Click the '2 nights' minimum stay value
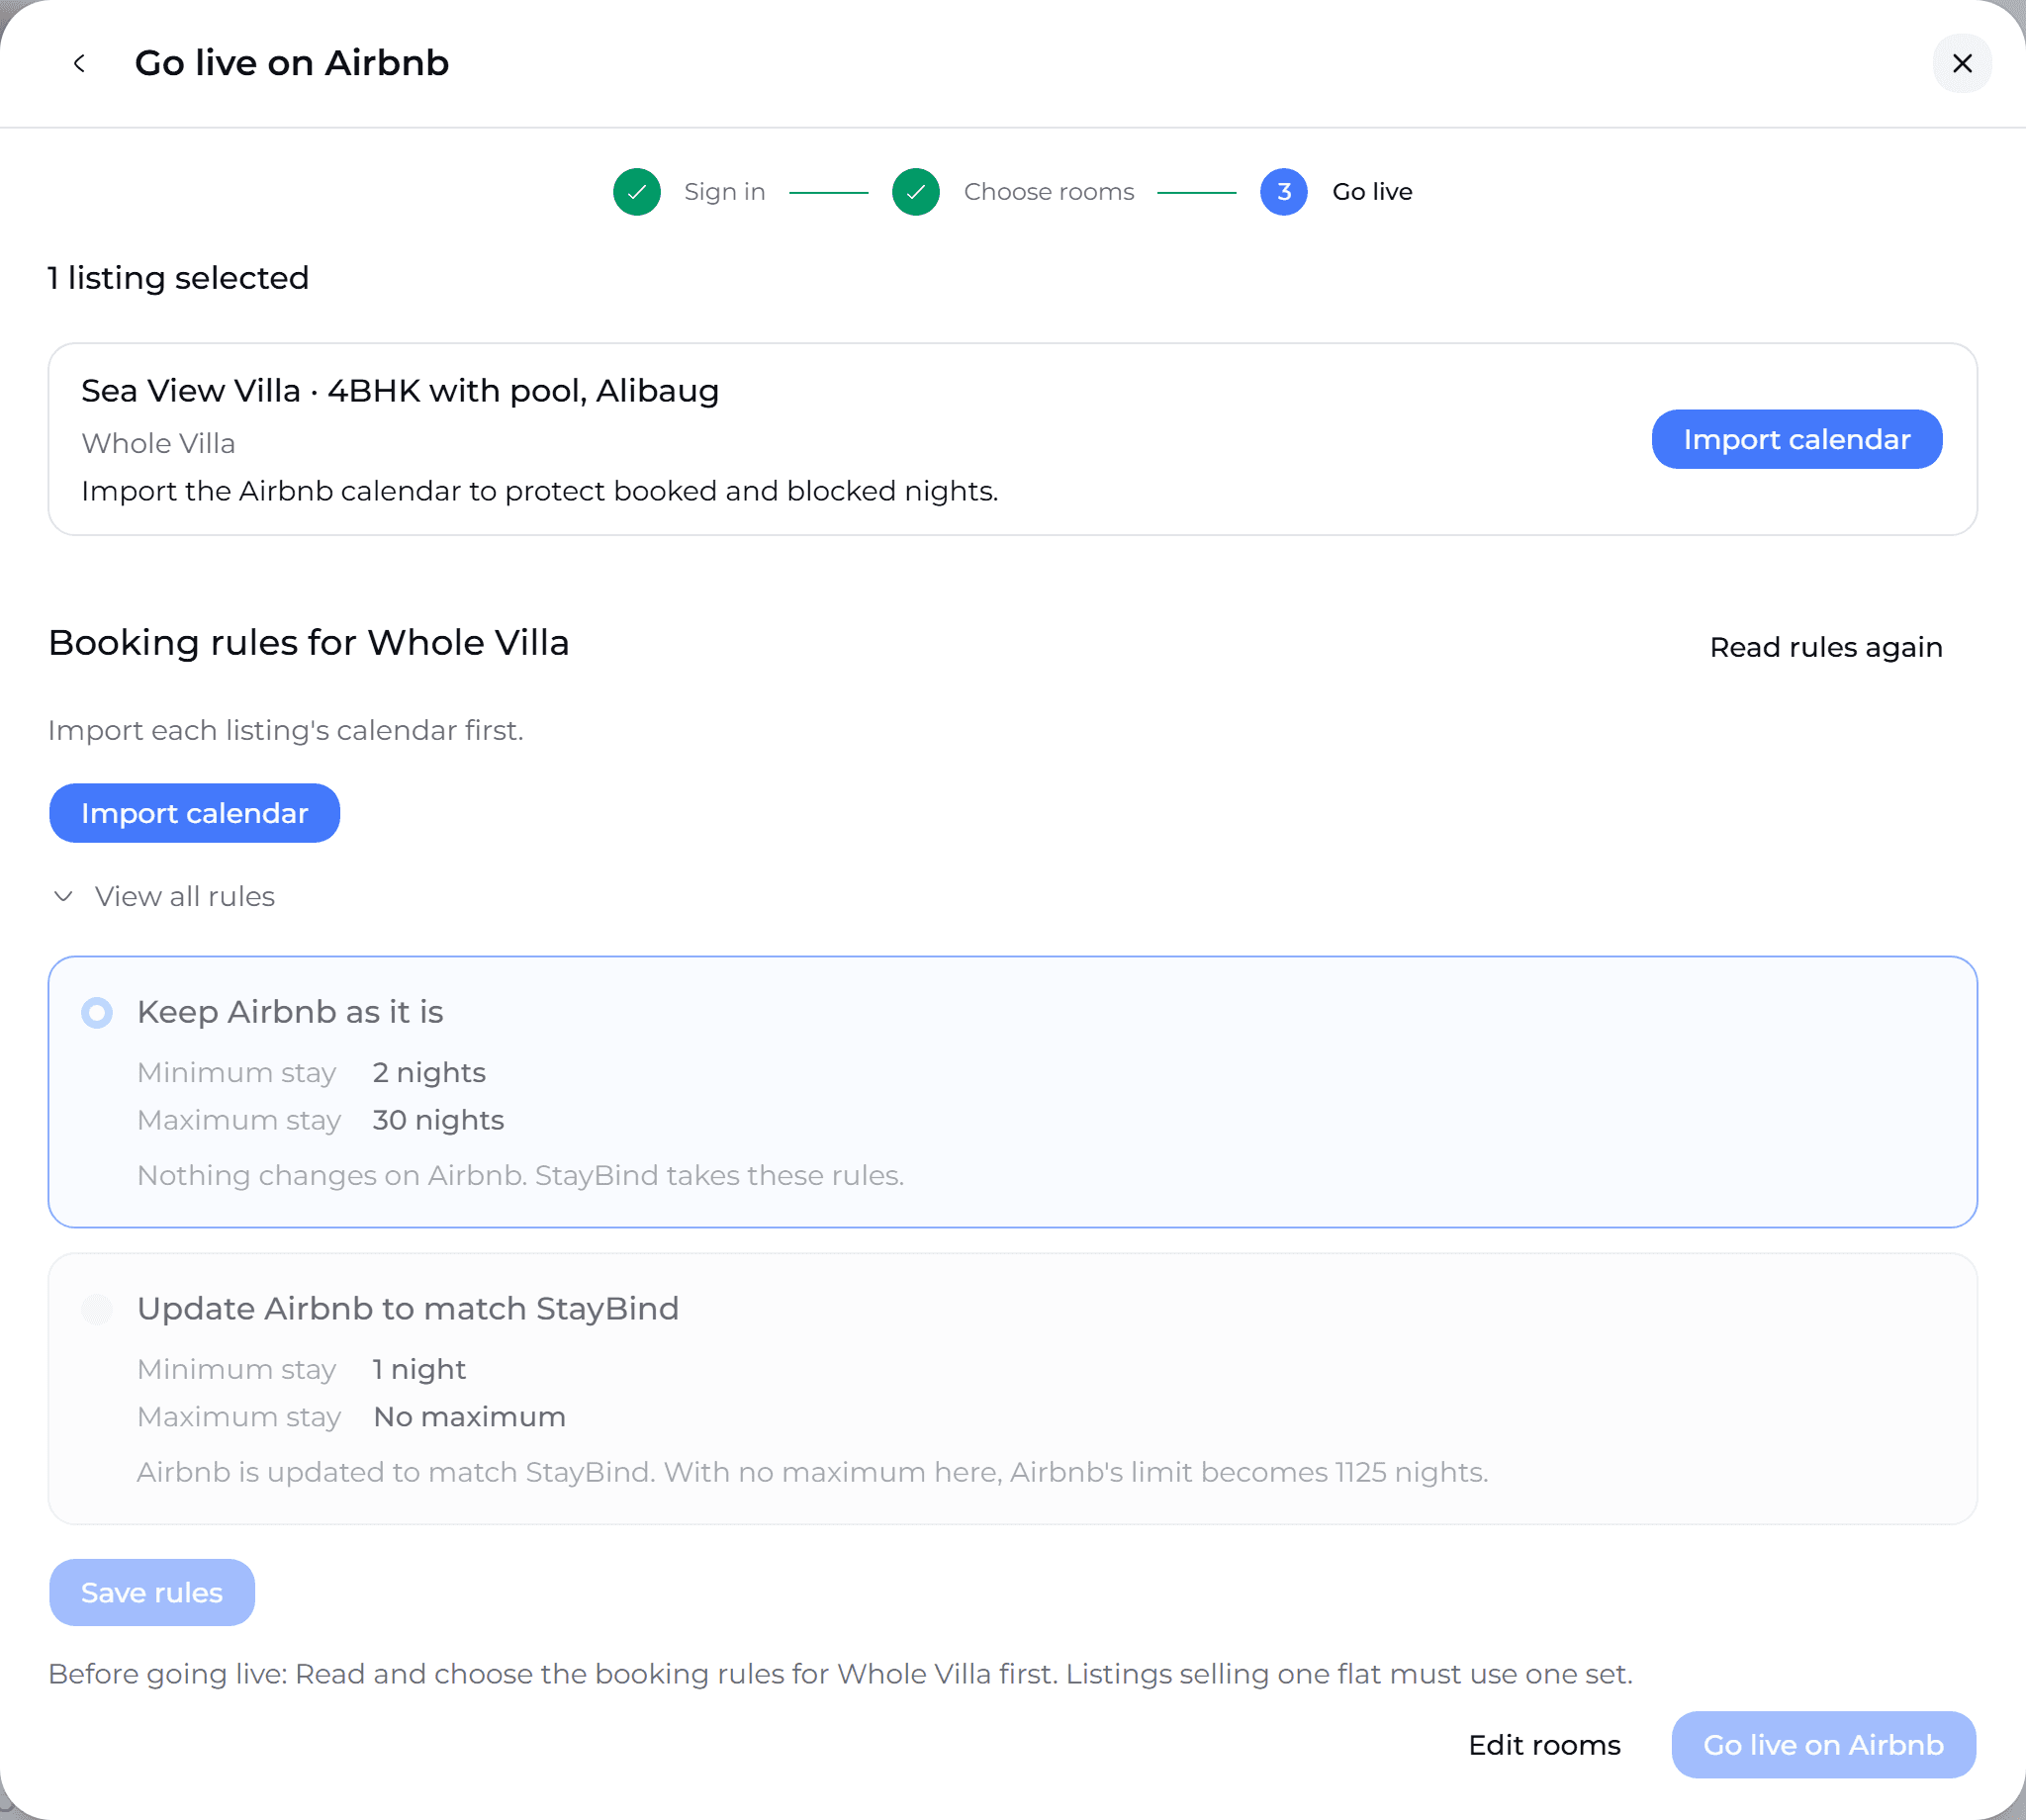This screenshot has height=1820, width=2026. [x=429, y=1072]
